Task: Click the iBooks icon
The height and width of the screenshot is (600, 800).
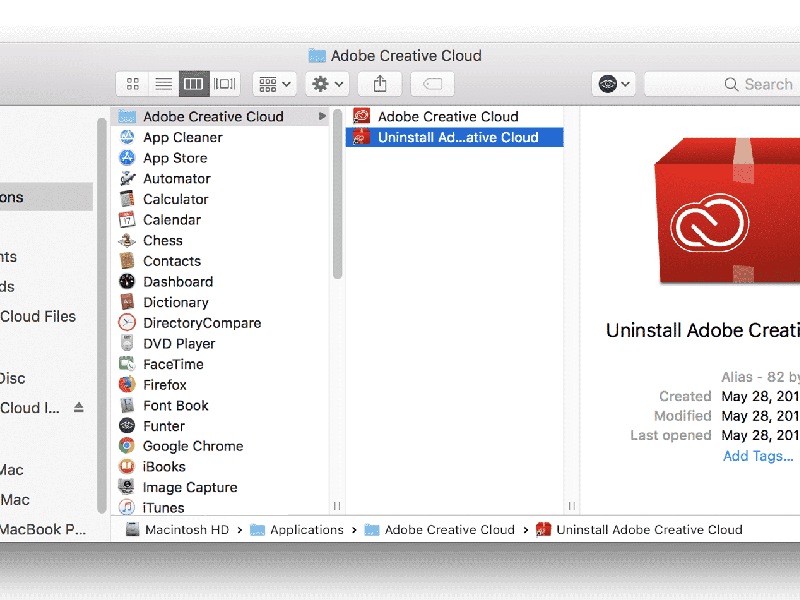Action: click(x=127, y=466)
